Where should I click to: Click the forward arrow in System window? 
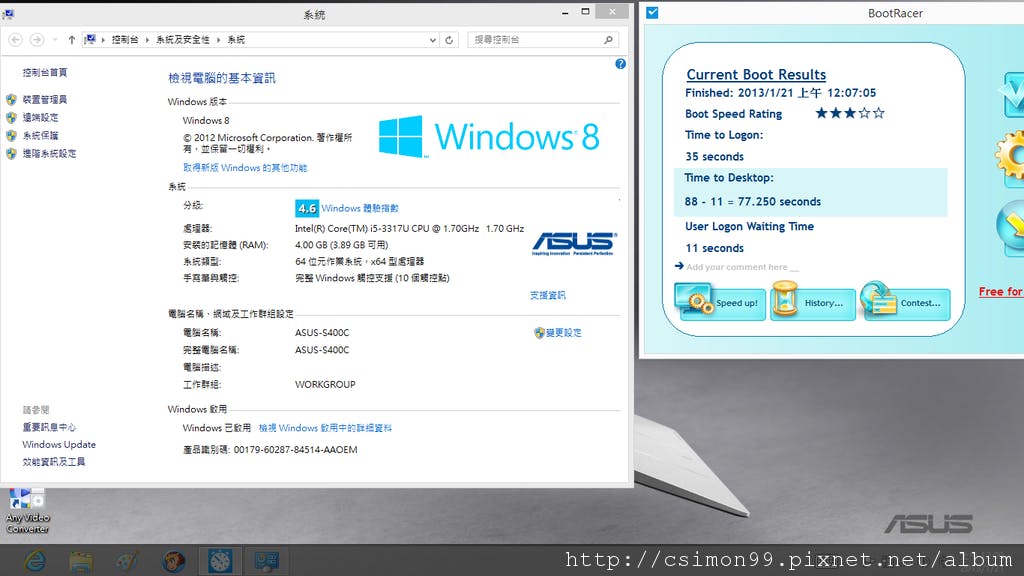37,40
